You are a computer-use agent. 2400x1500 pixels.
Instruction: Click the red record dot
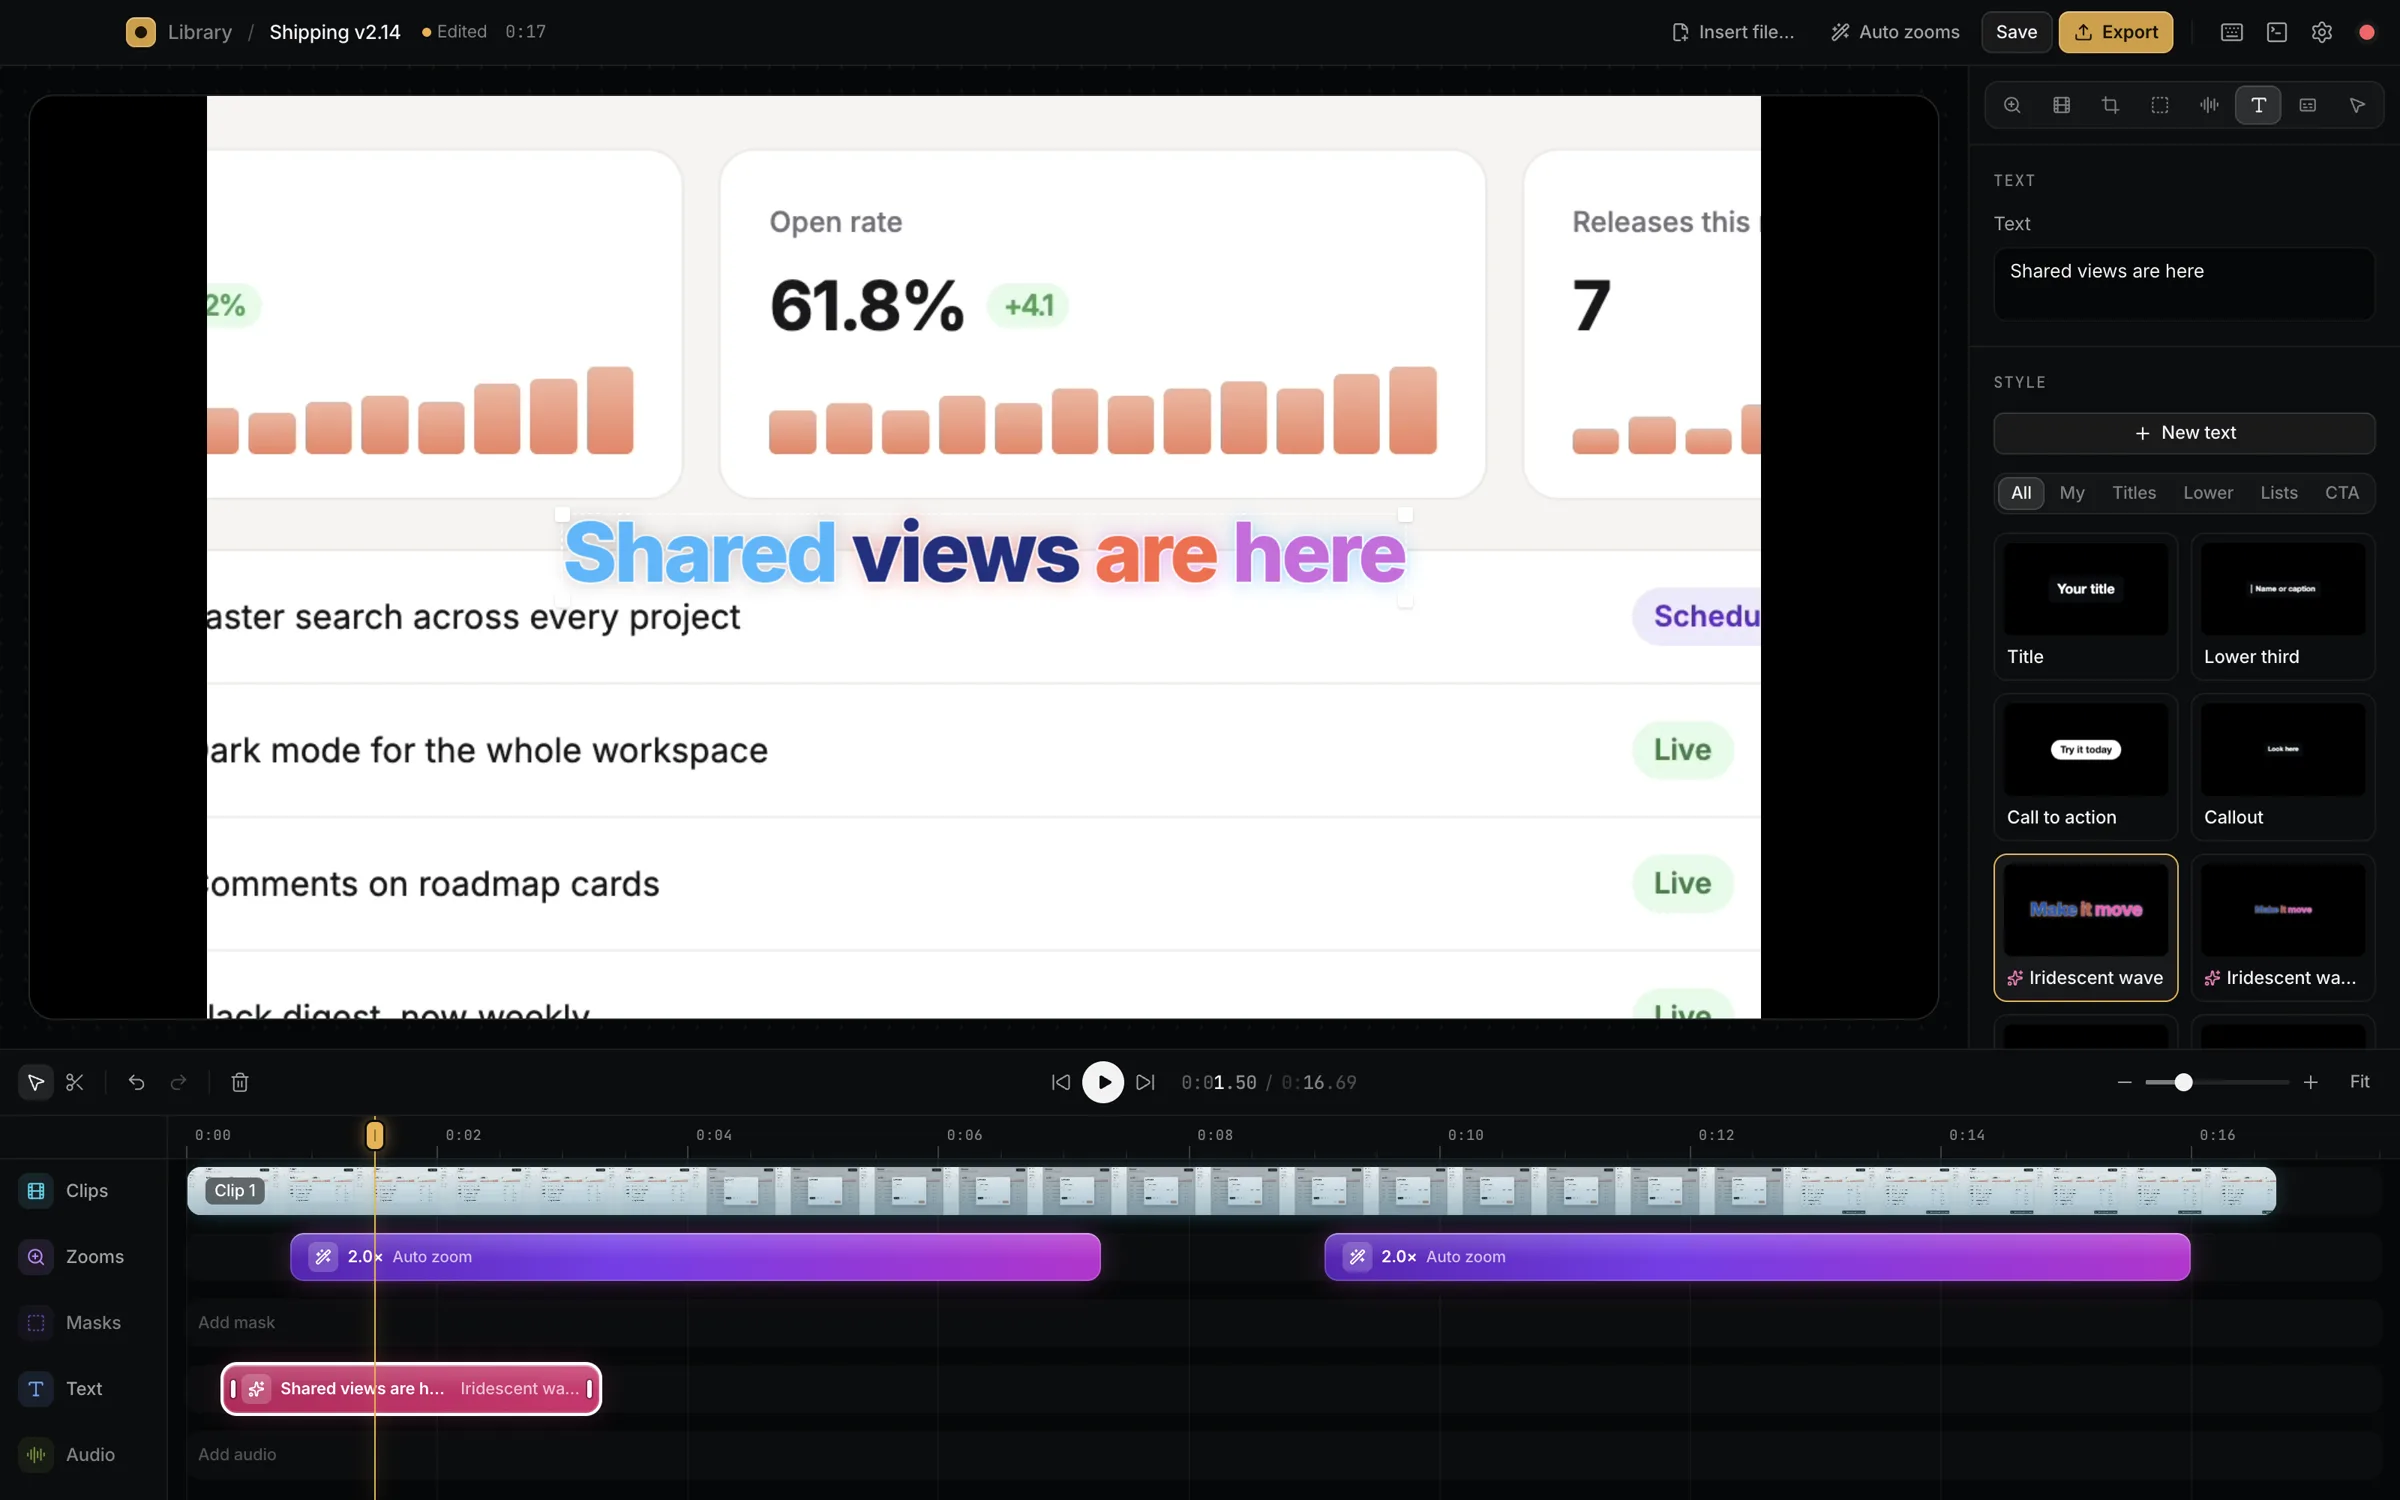pos(2367,32)
